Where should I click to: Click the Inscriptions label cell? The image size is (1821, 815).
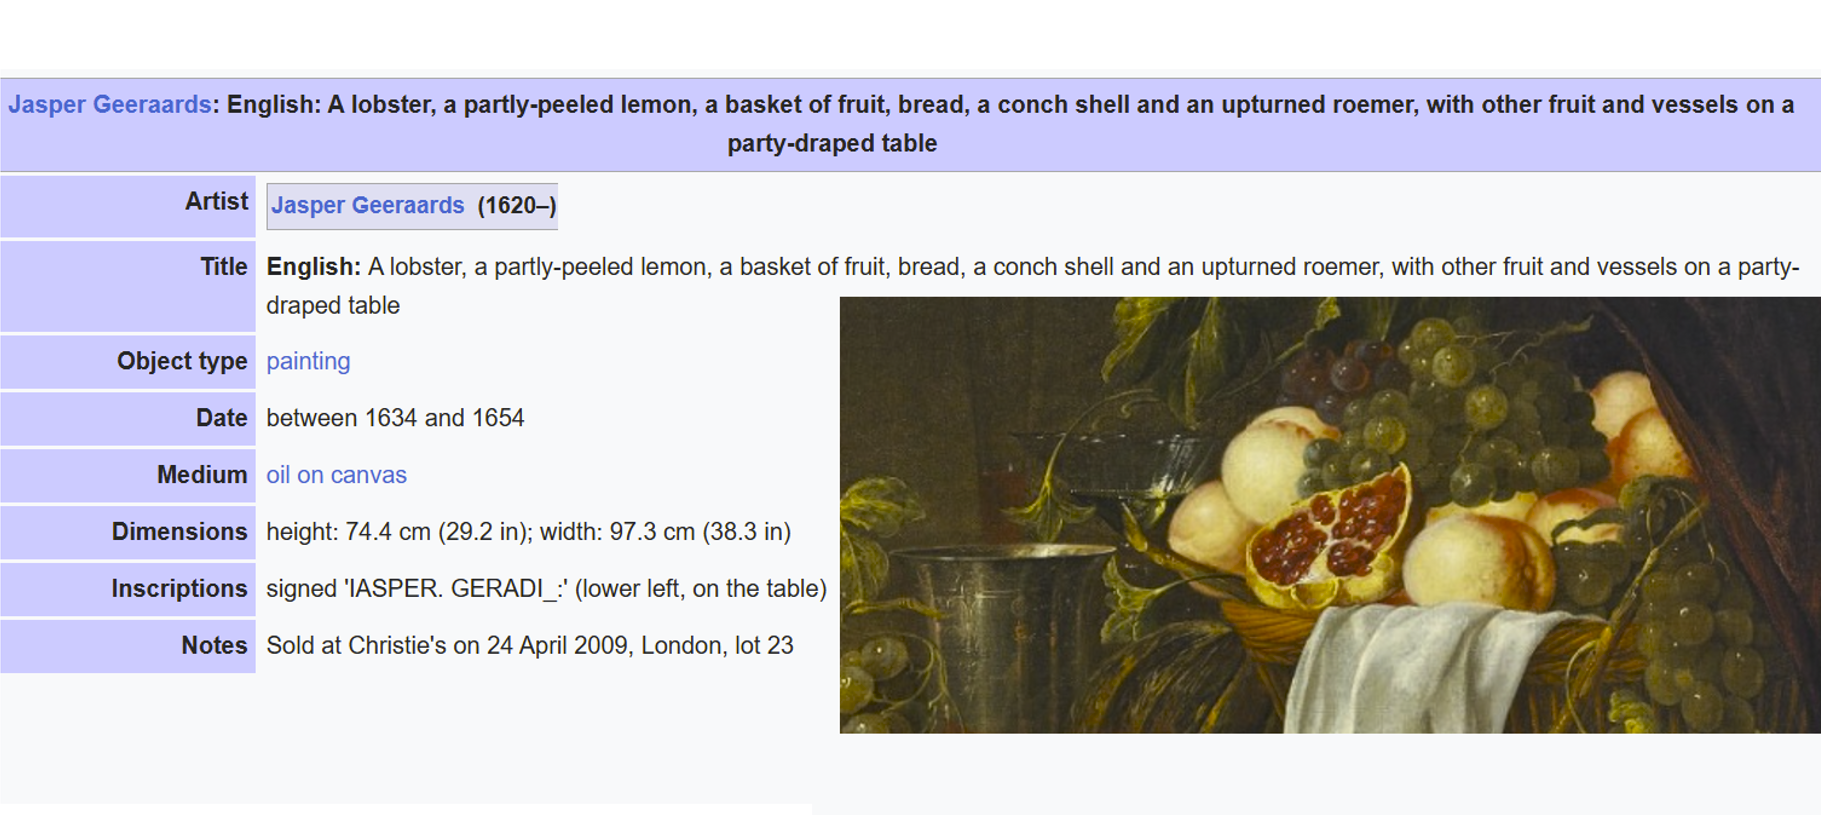pyautogui.click(x=128, y=589)
